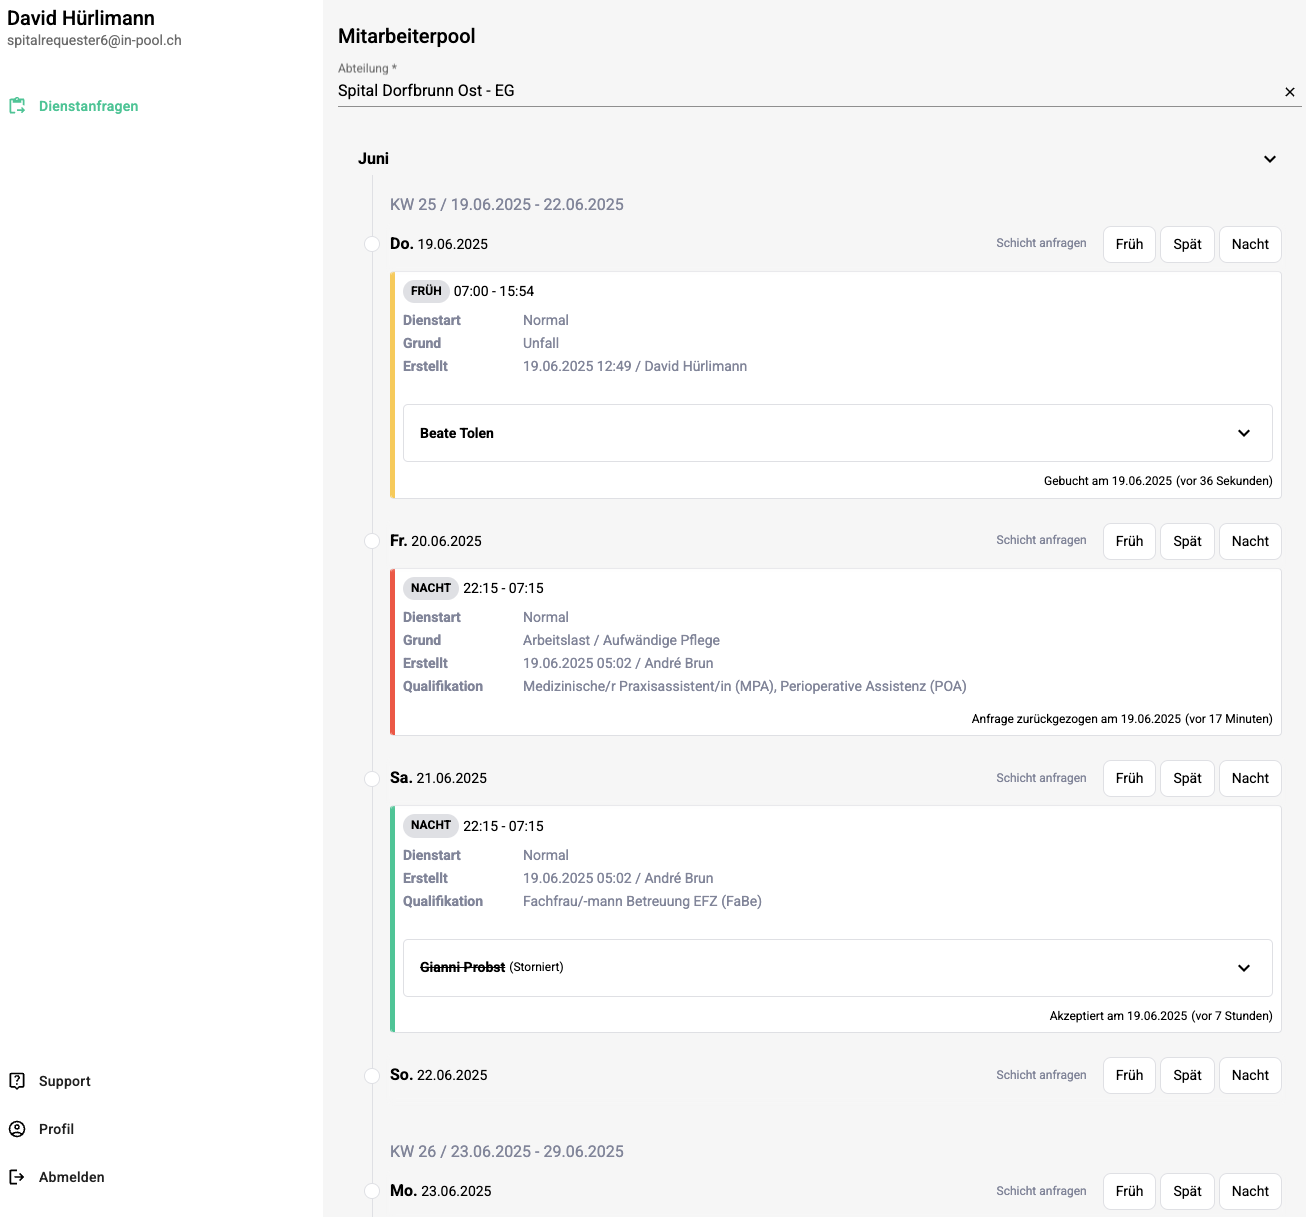Go to Dienstanfragen menu item

tap(88, 106)
